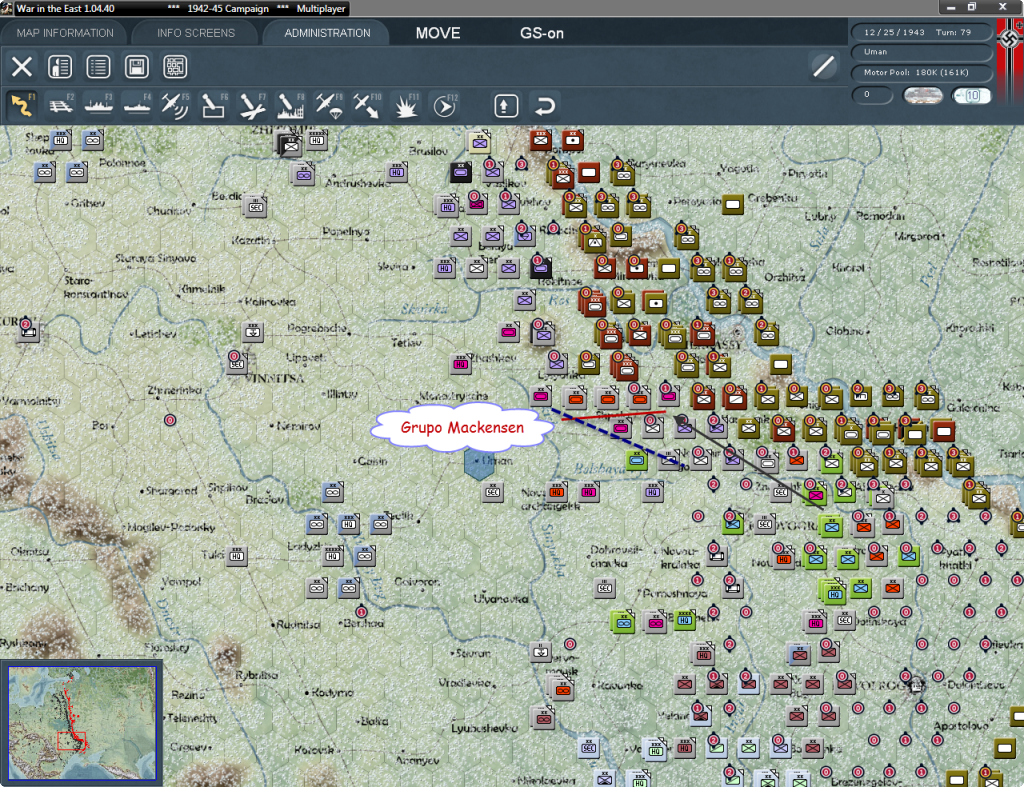Click the Popelnya town label
This screenshot has width=1024, height=787.
[345, 232]
